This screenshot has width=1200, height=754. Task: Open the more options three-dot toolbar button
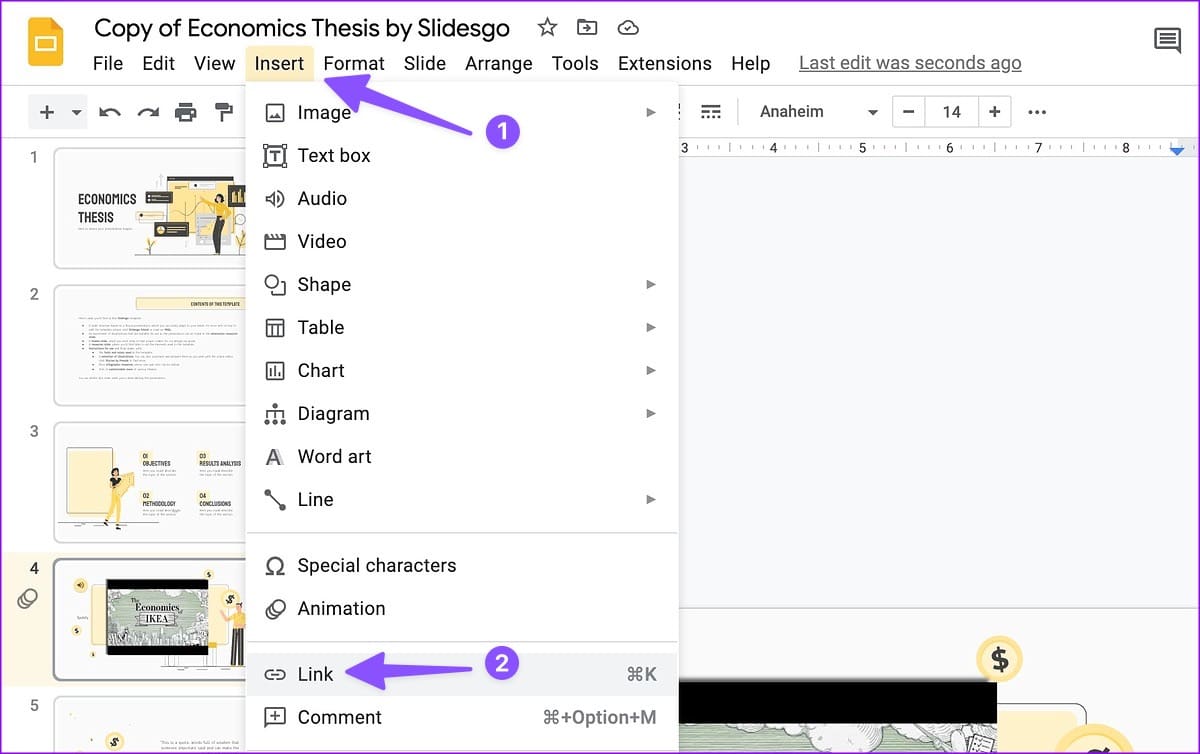[x=1037, y=112]
